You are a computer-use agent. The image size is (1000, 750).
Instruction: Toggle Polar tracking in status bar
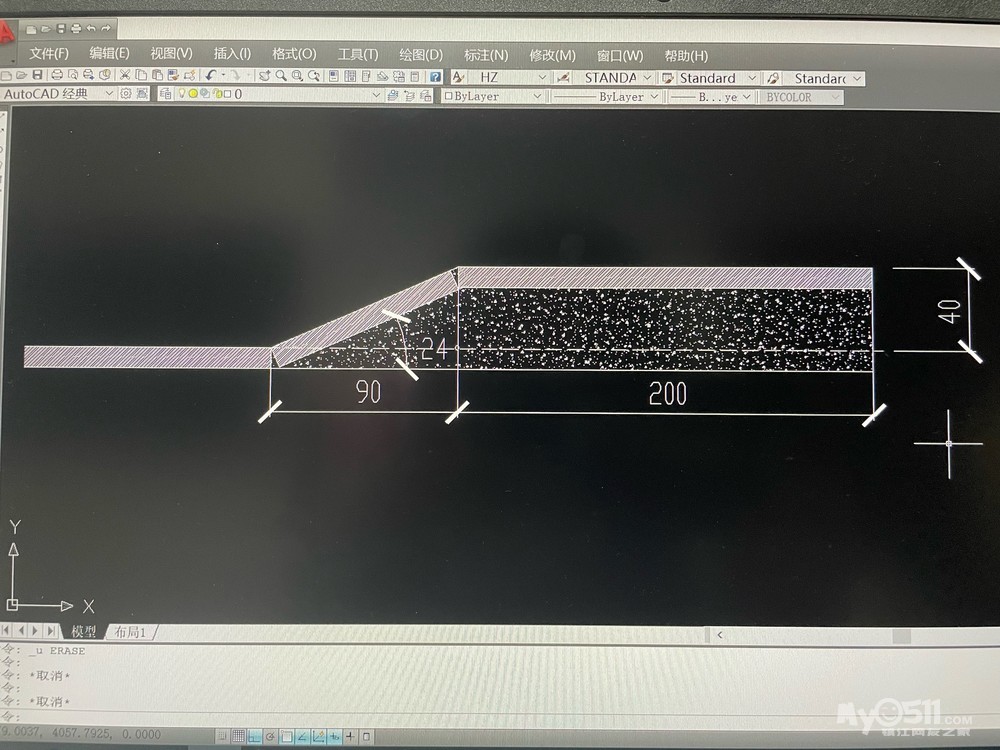click(271, 737)
